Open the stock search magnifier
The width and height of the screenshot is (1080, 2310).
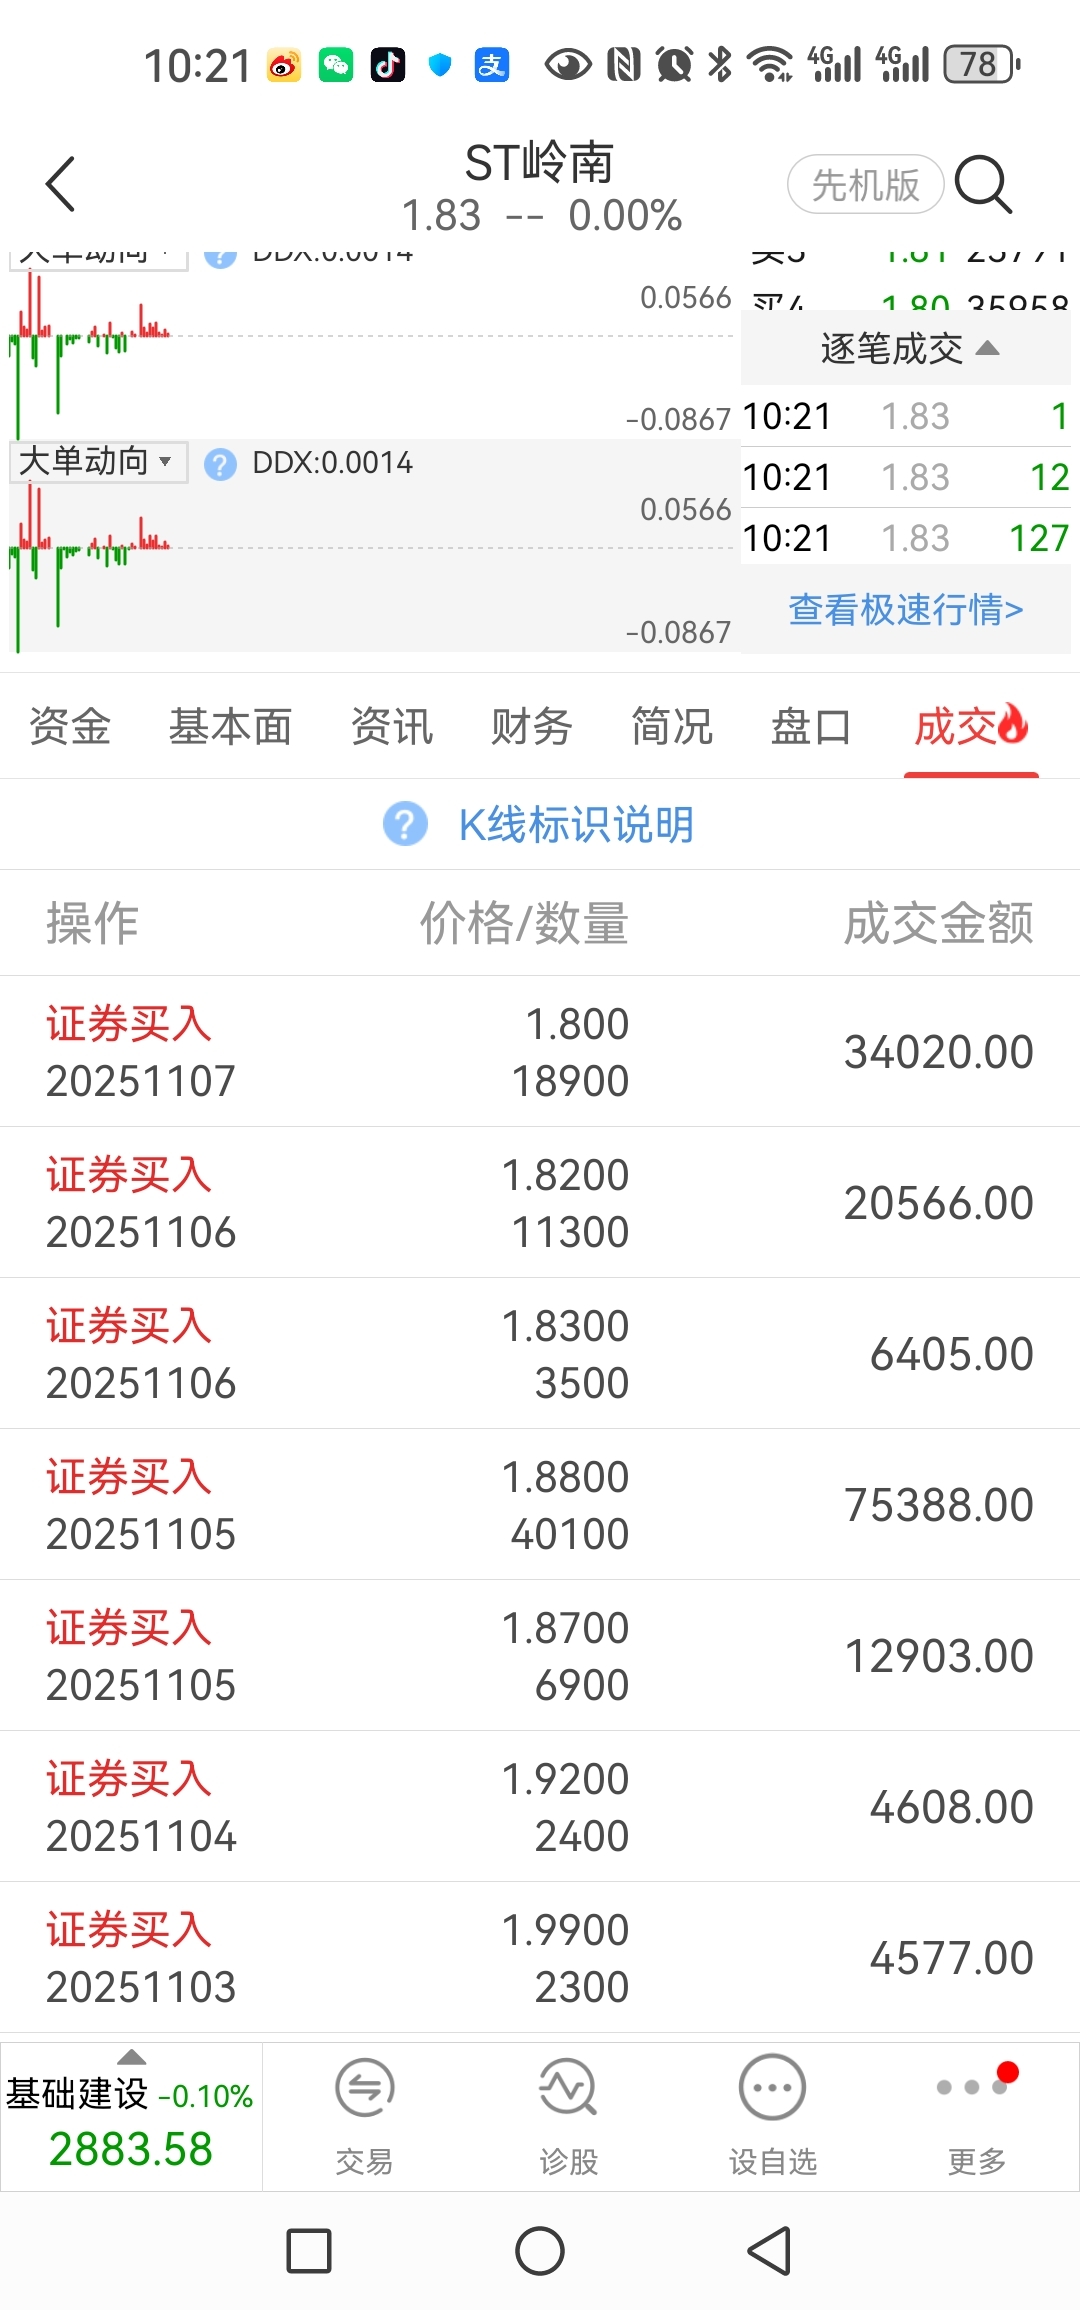tap(984, 185)
